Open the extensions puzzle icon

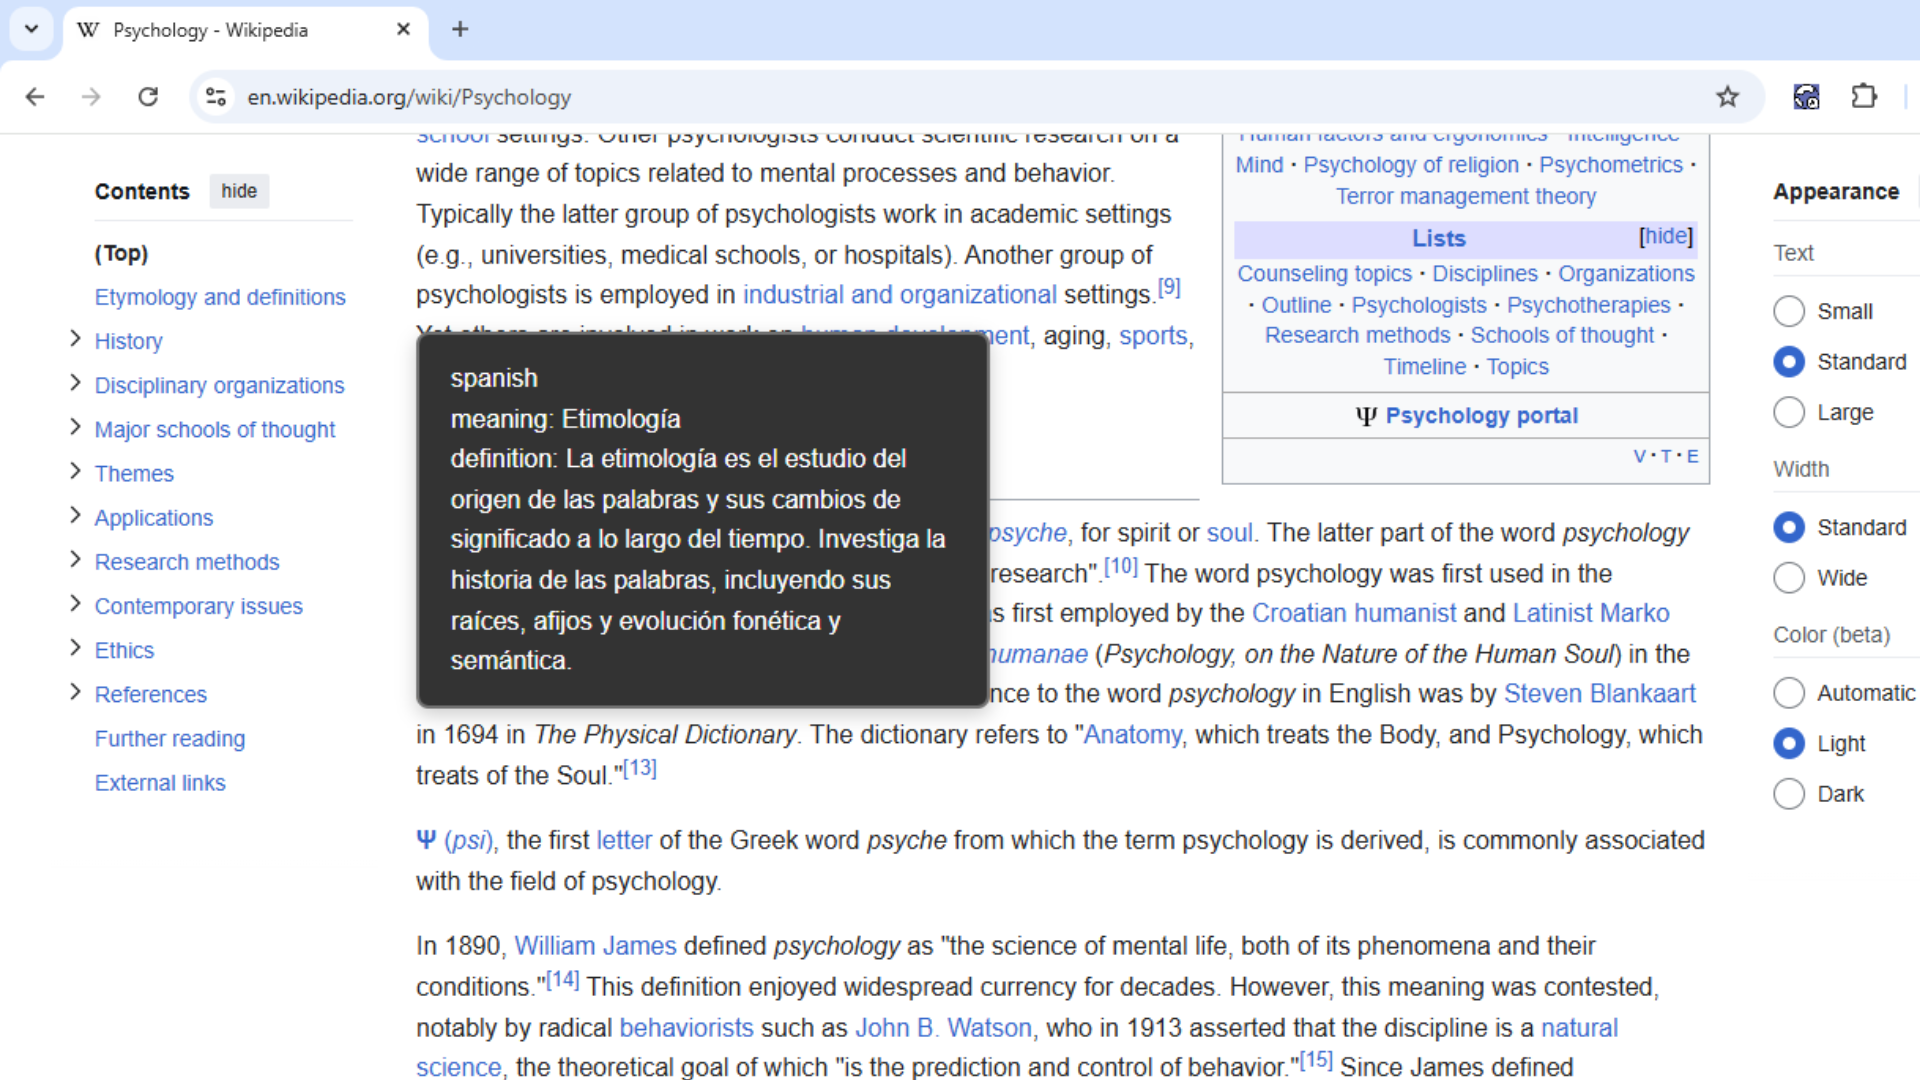(1863, 97)
